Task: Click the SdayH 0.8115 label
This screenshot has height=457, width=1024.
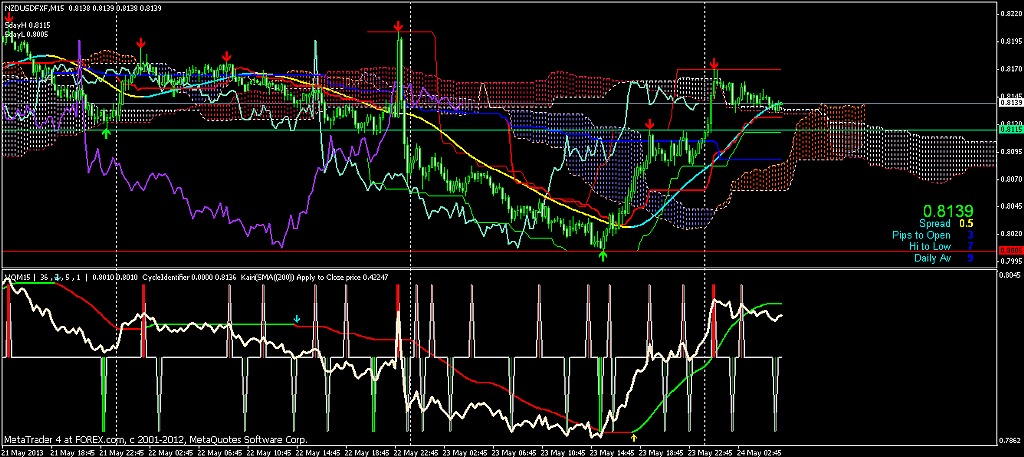Action: (27, 25)
